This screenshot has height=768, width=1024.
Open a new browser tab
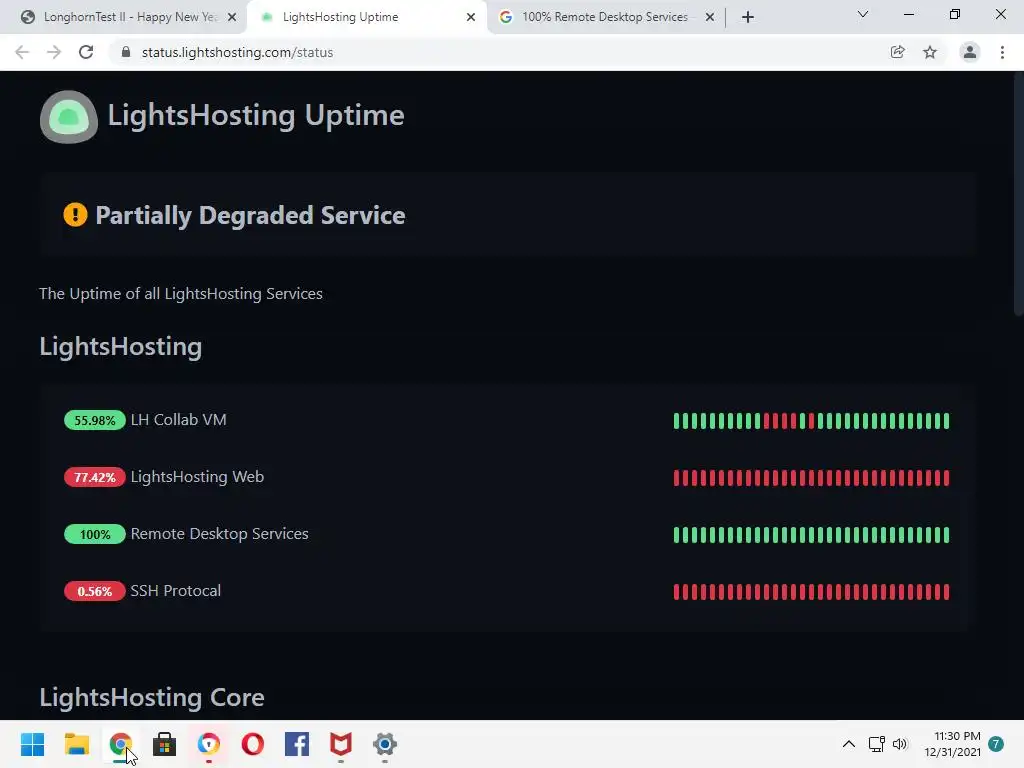(x=748, y=17)
